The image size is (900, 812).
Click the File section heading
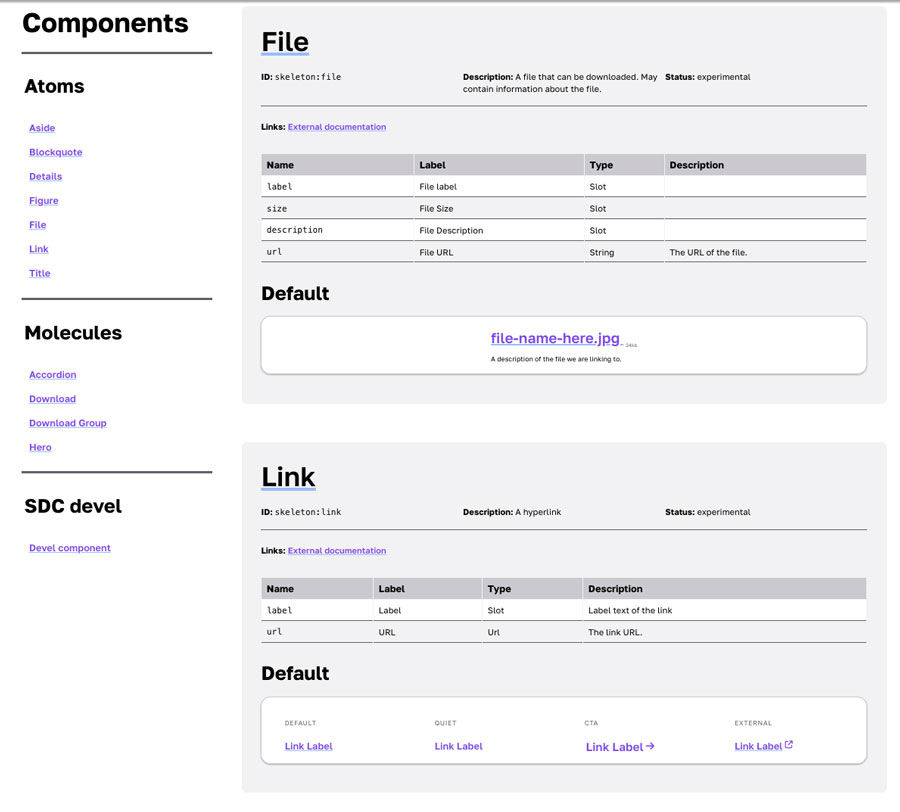tap(285, 41)
